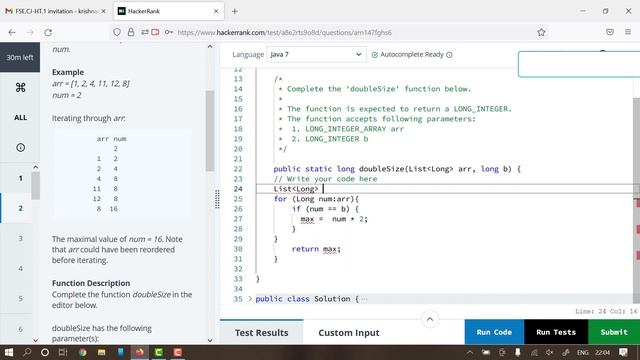Screen dimensions: 640x360
Task: Switch to the Custom Input tab
Action: (349, 333)
